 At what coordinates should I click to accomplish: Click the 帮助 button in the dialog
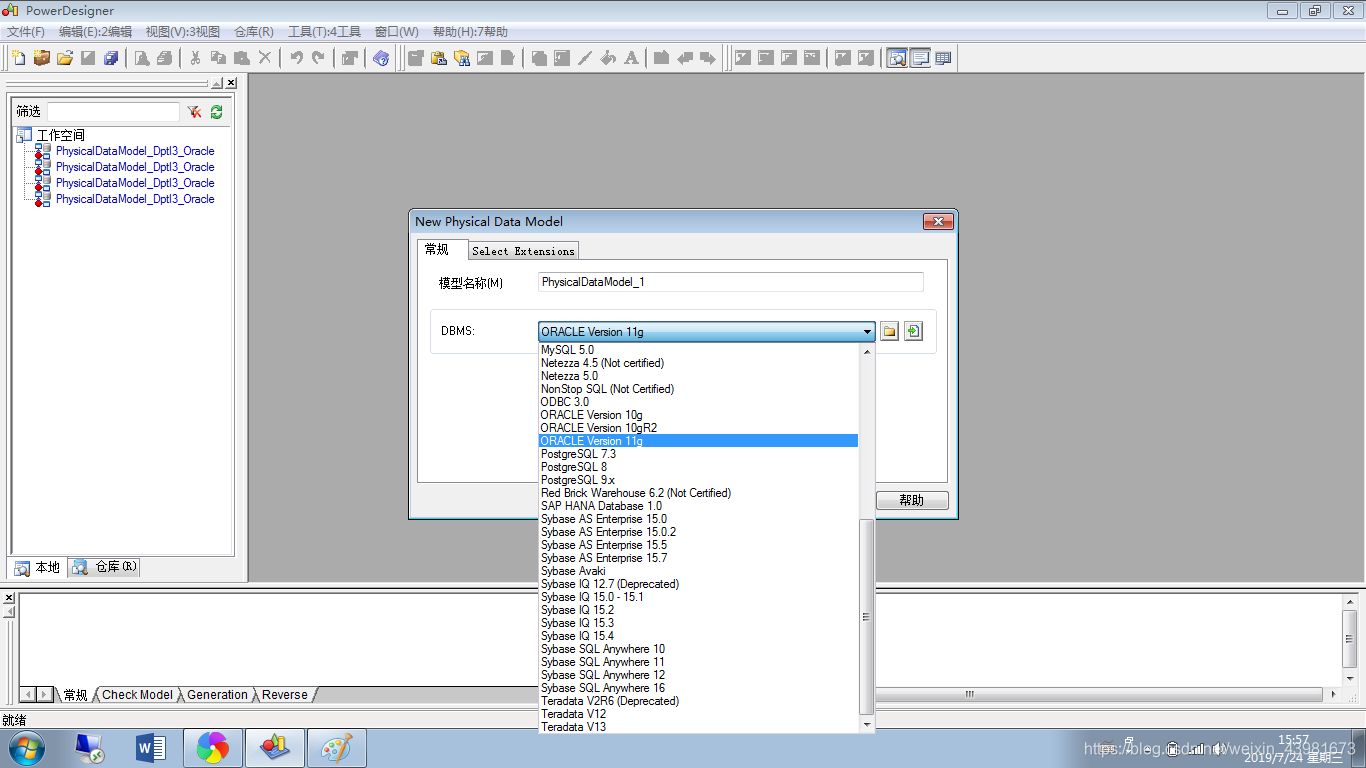point(912,500)
